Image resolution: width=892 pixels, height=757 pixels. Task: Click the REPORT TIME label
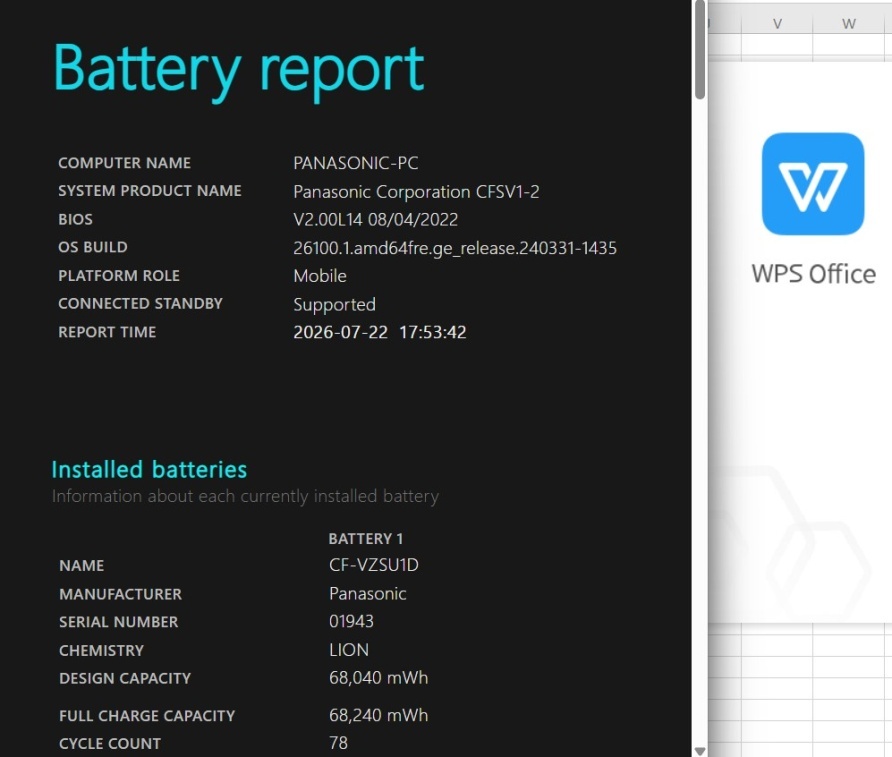[x=107, y=332]
